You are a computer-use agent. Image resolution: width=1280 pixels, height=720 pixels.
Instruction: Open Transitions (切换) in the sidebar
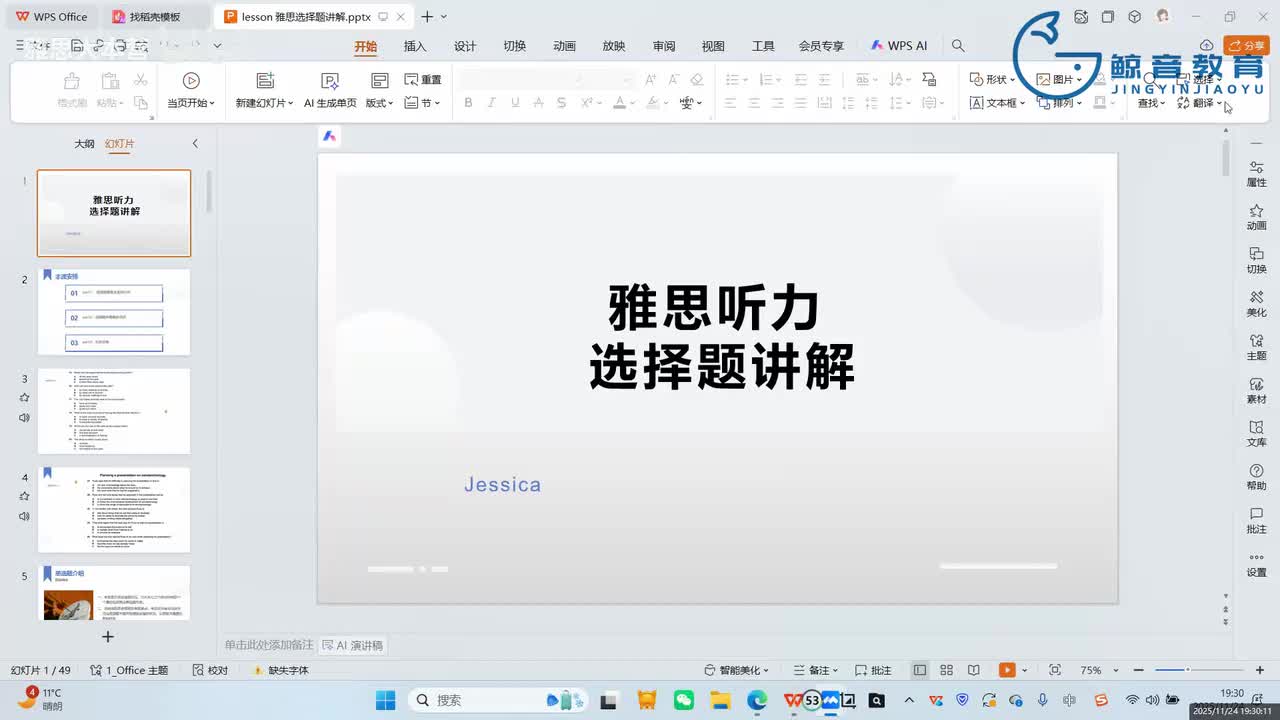pyautogui.click(x=1256, y=260)
